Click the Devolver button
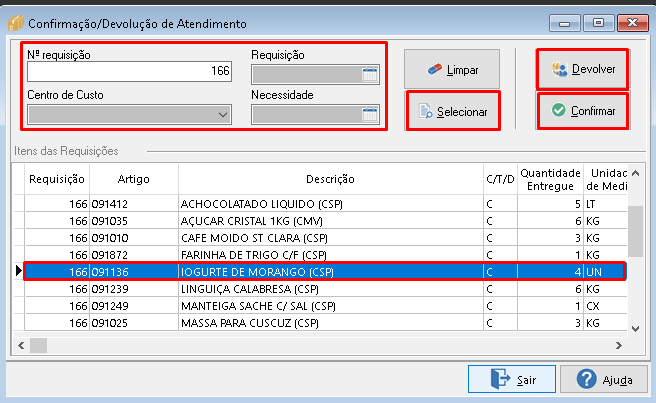 click(583, 69)
